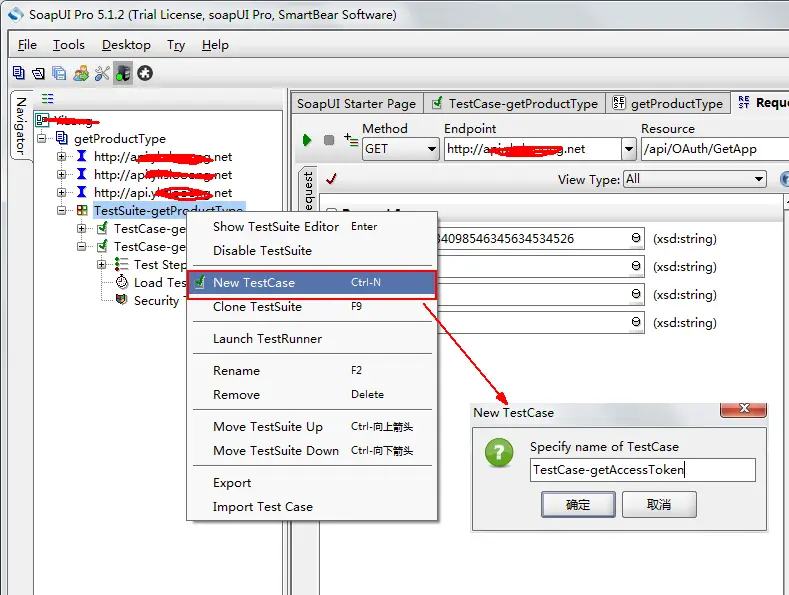Open the Help menu
This screenshot has height=595, width=789.
pos(215,45)
